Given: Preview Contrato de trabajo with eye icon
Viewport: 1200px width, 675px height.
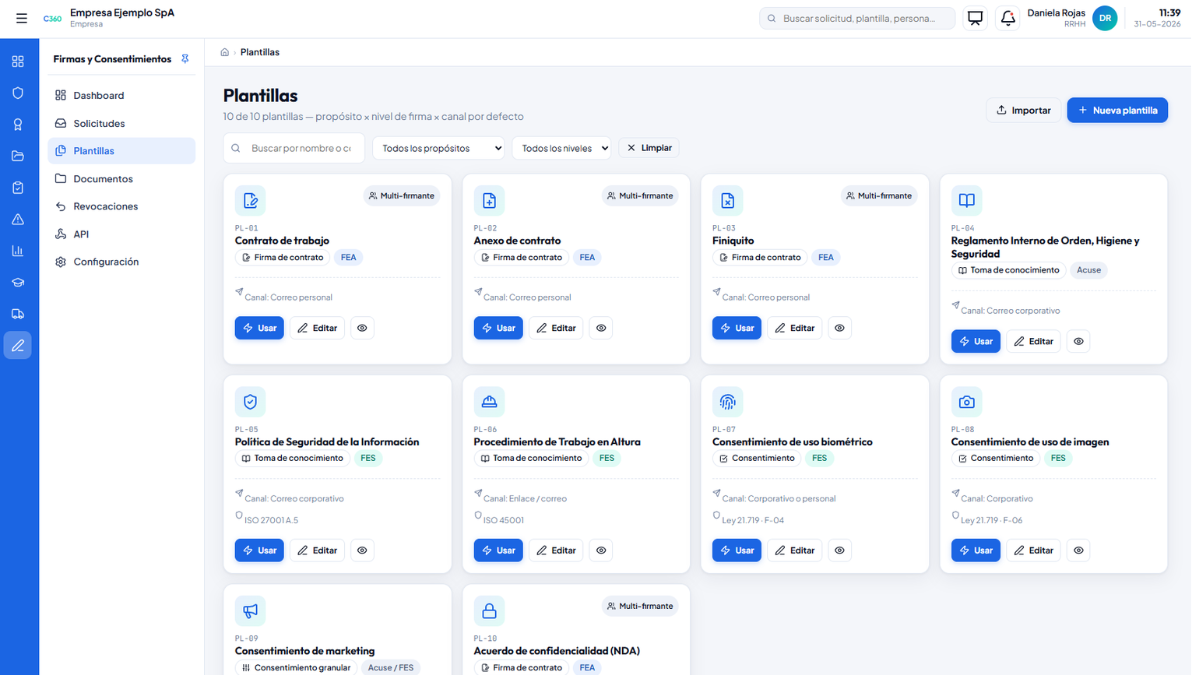Looking at the screenshot, I should (x=362, y=328).
